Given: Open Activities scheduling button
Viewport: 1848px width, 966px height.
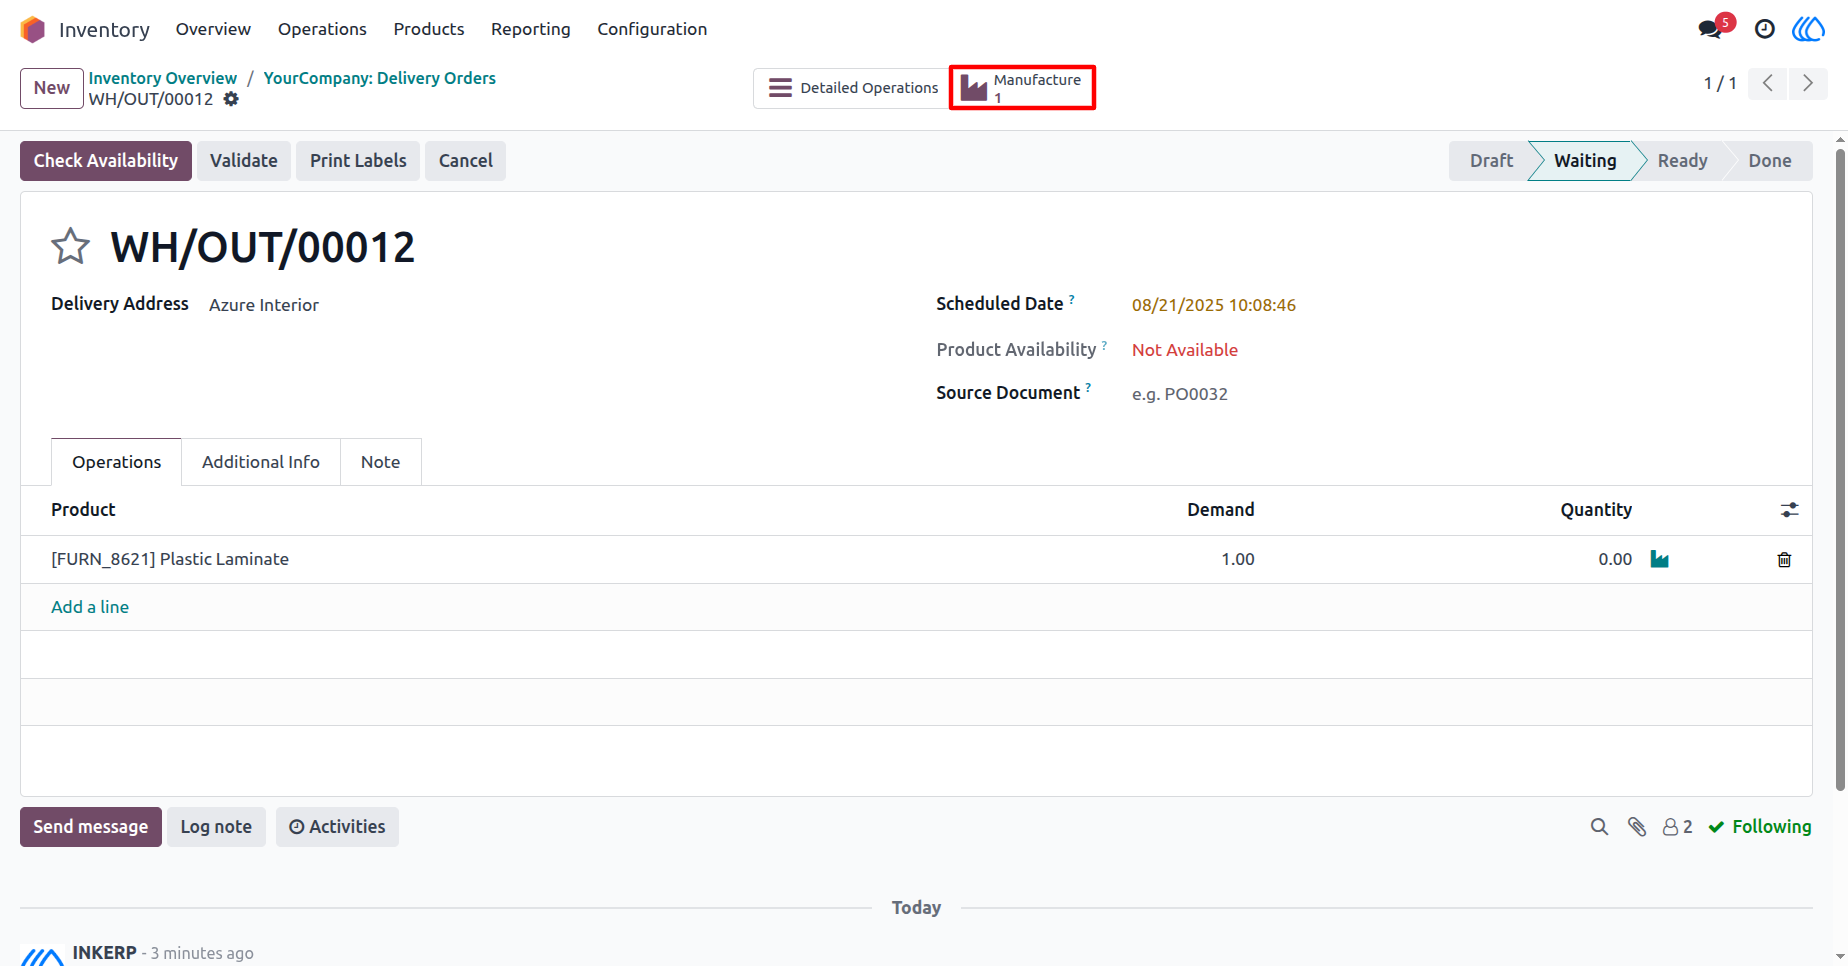Looking at the screenshot, I should click(x=337, y=827).
